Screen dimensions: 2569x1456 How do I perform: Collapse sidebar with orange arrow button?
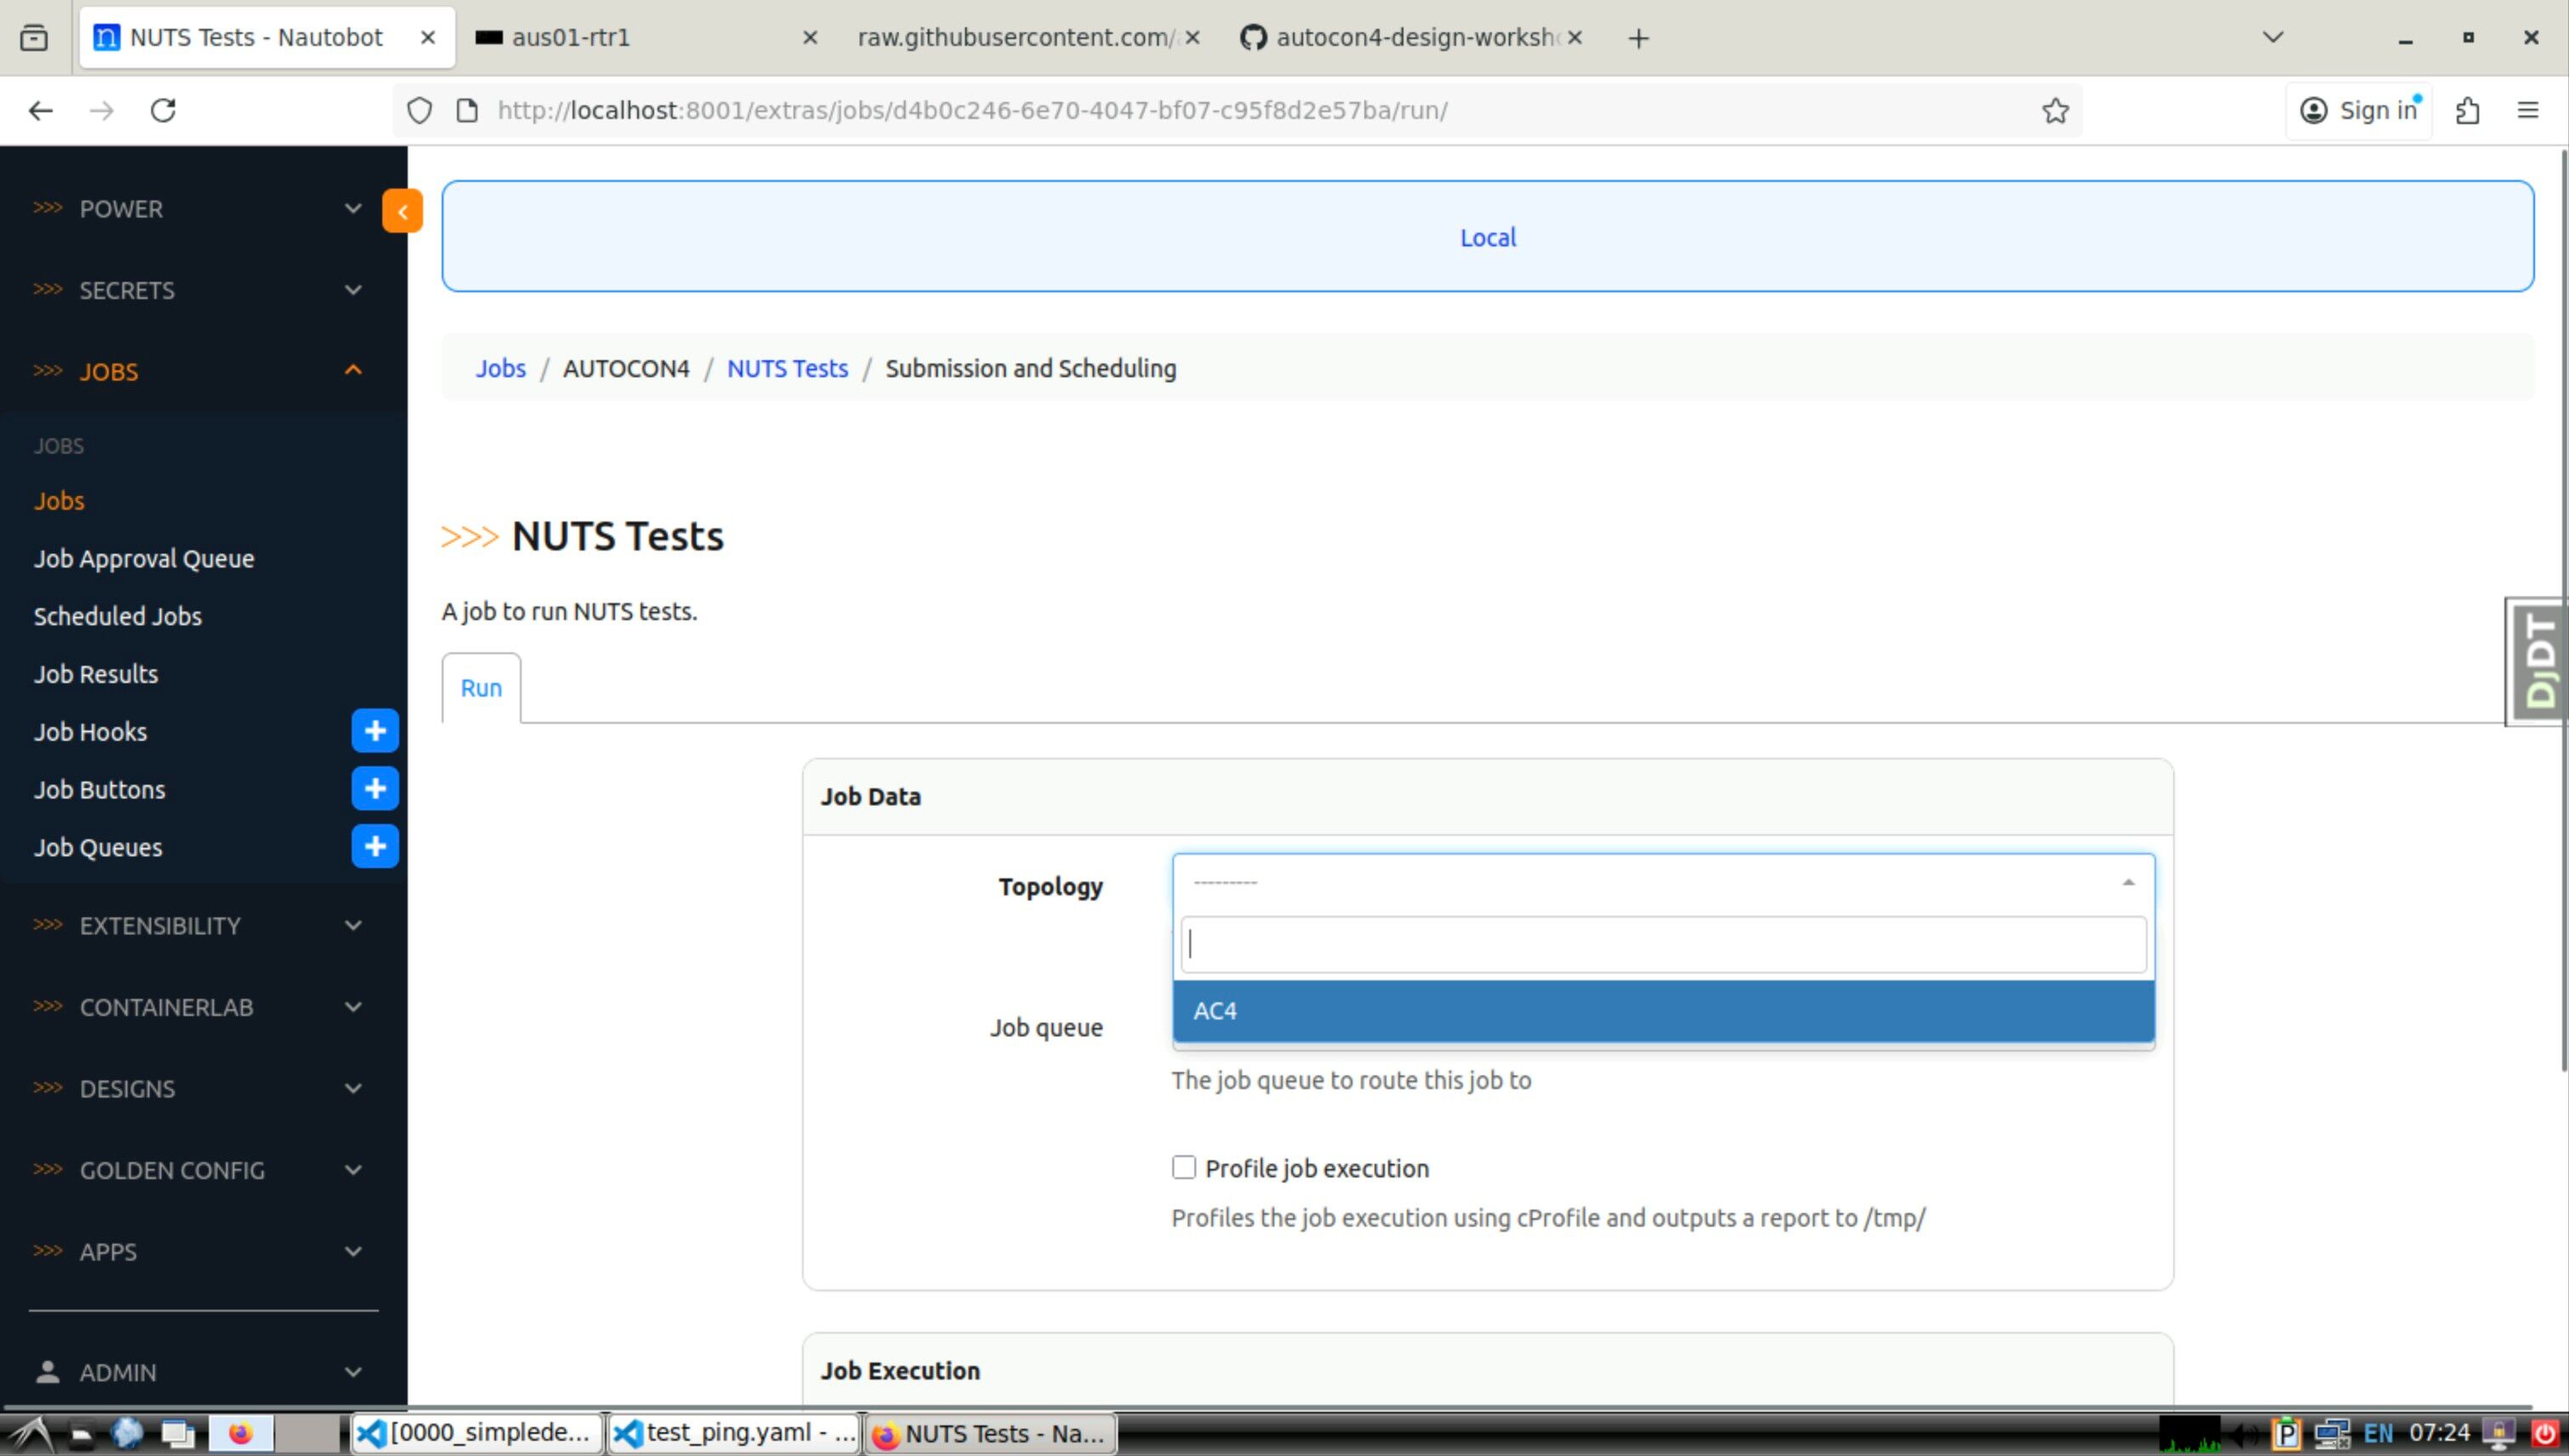coord(402,211)
